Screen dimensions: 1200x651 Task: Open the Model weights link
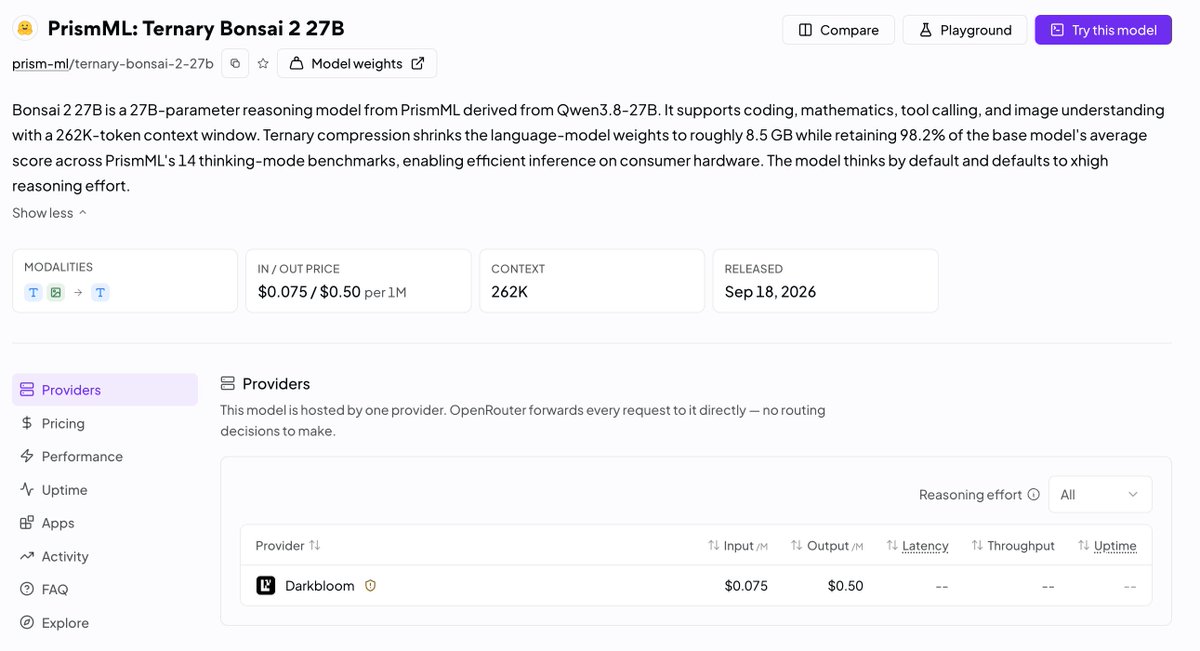point(357,63)
